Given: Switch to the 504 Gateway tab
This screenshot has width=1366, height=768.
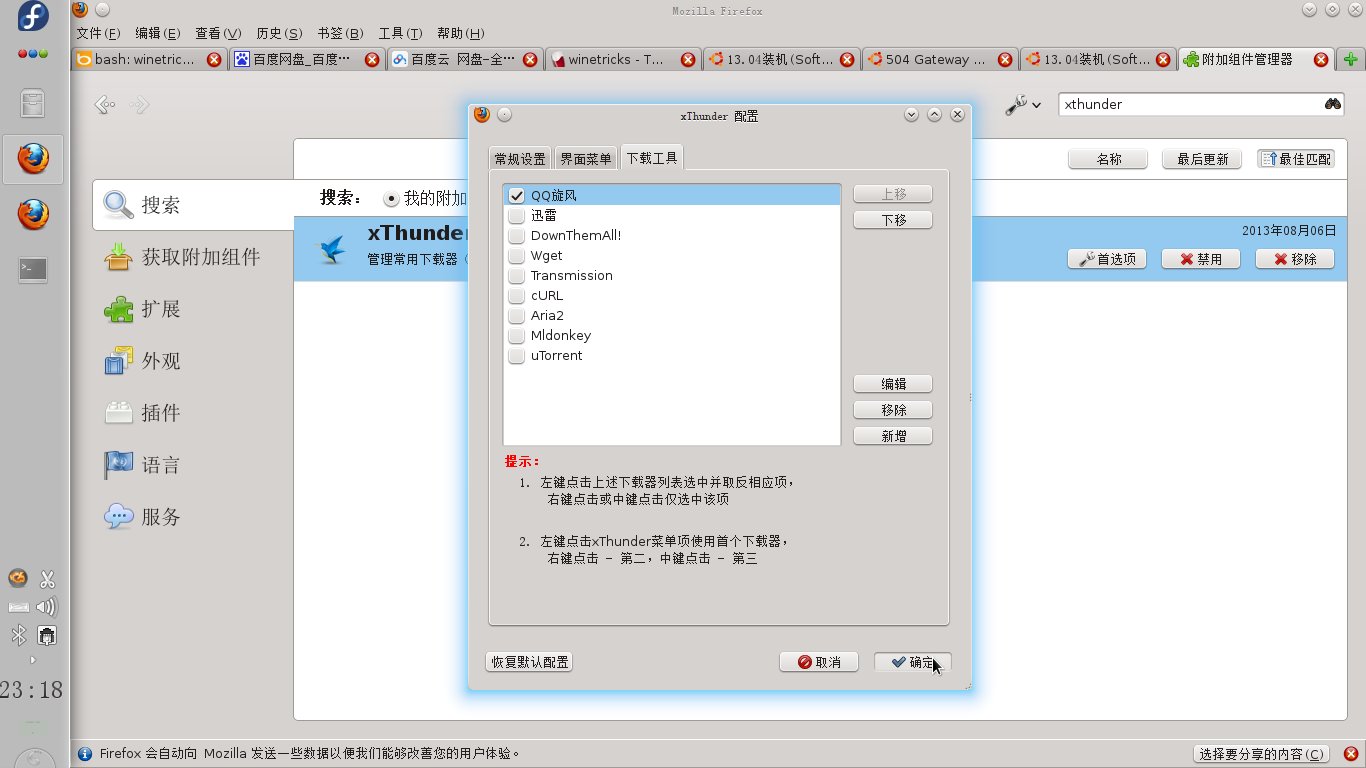Looking at the screenshot, I should (x=938, y=59).
